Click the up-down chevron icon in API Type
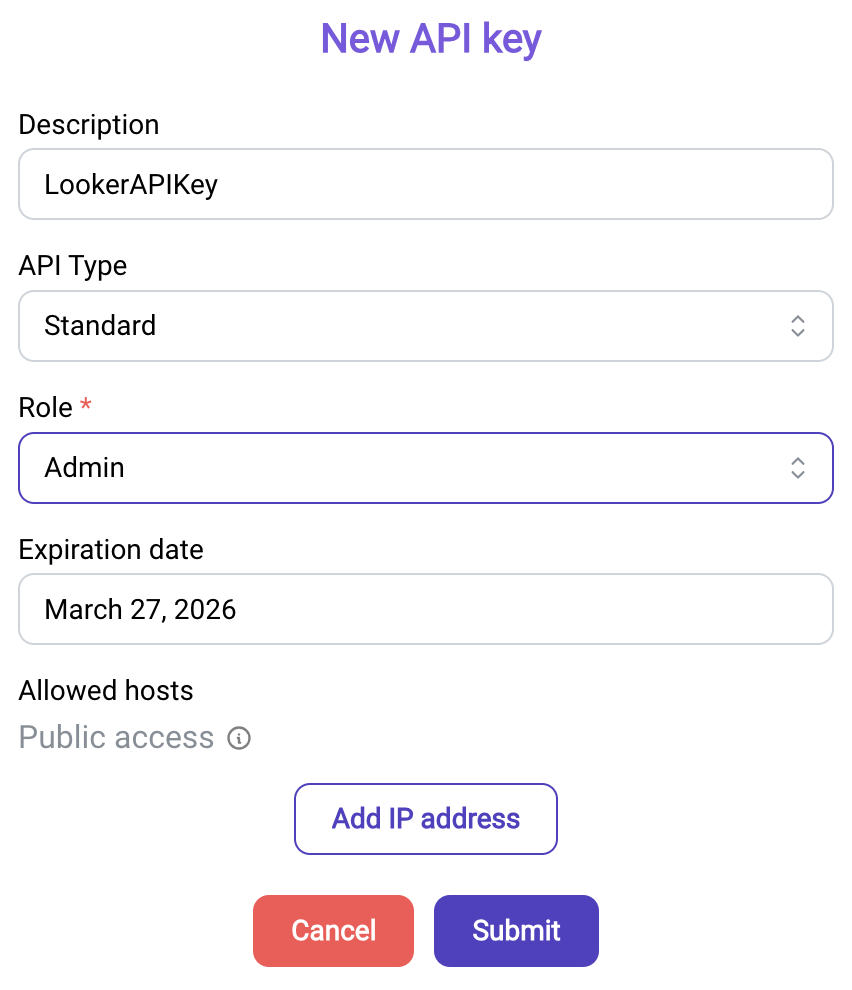Viewport: 852px width, 990px height. [x=798, y=326]
